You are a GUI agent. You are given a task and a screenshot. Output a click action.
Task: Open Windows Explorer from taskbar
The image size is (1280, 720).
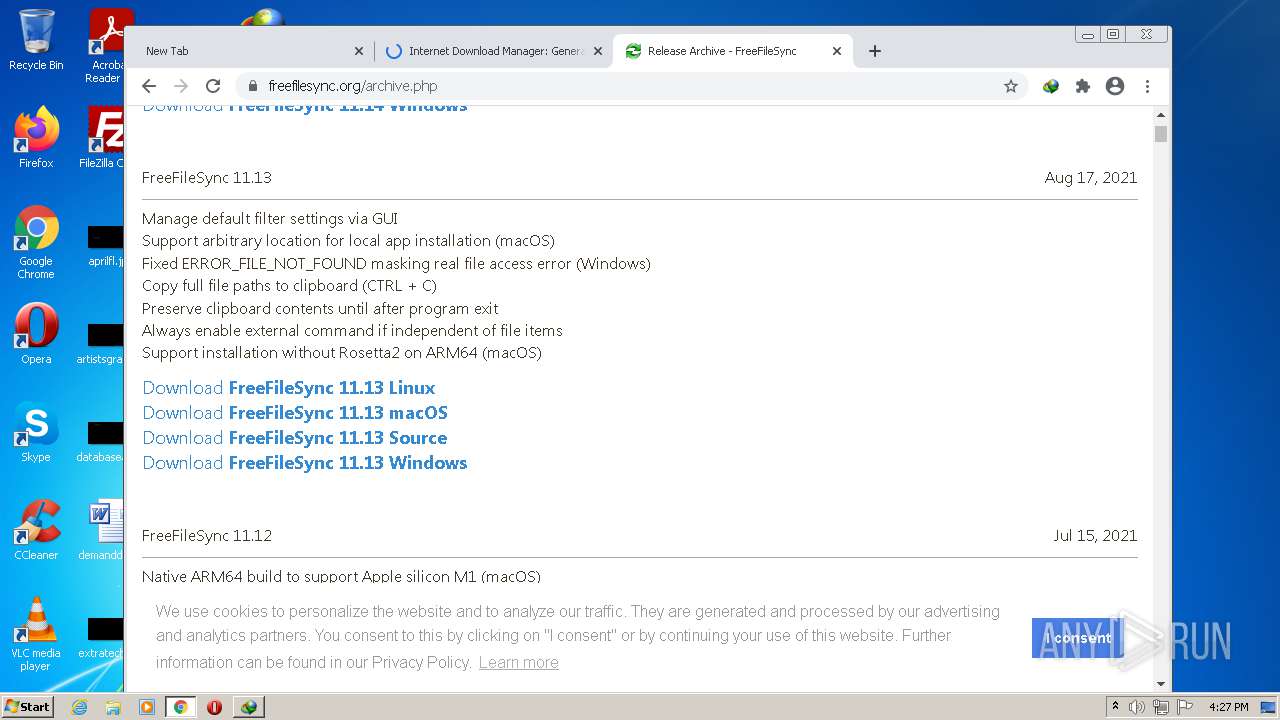pyautogui.click(x=113, y=707)
